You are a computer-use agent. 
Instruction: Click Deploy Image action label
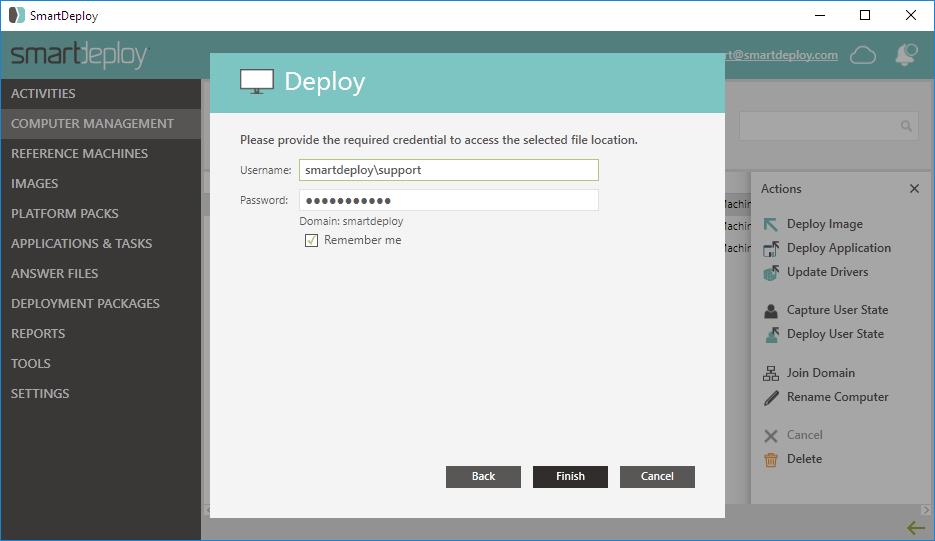(825, 224)
